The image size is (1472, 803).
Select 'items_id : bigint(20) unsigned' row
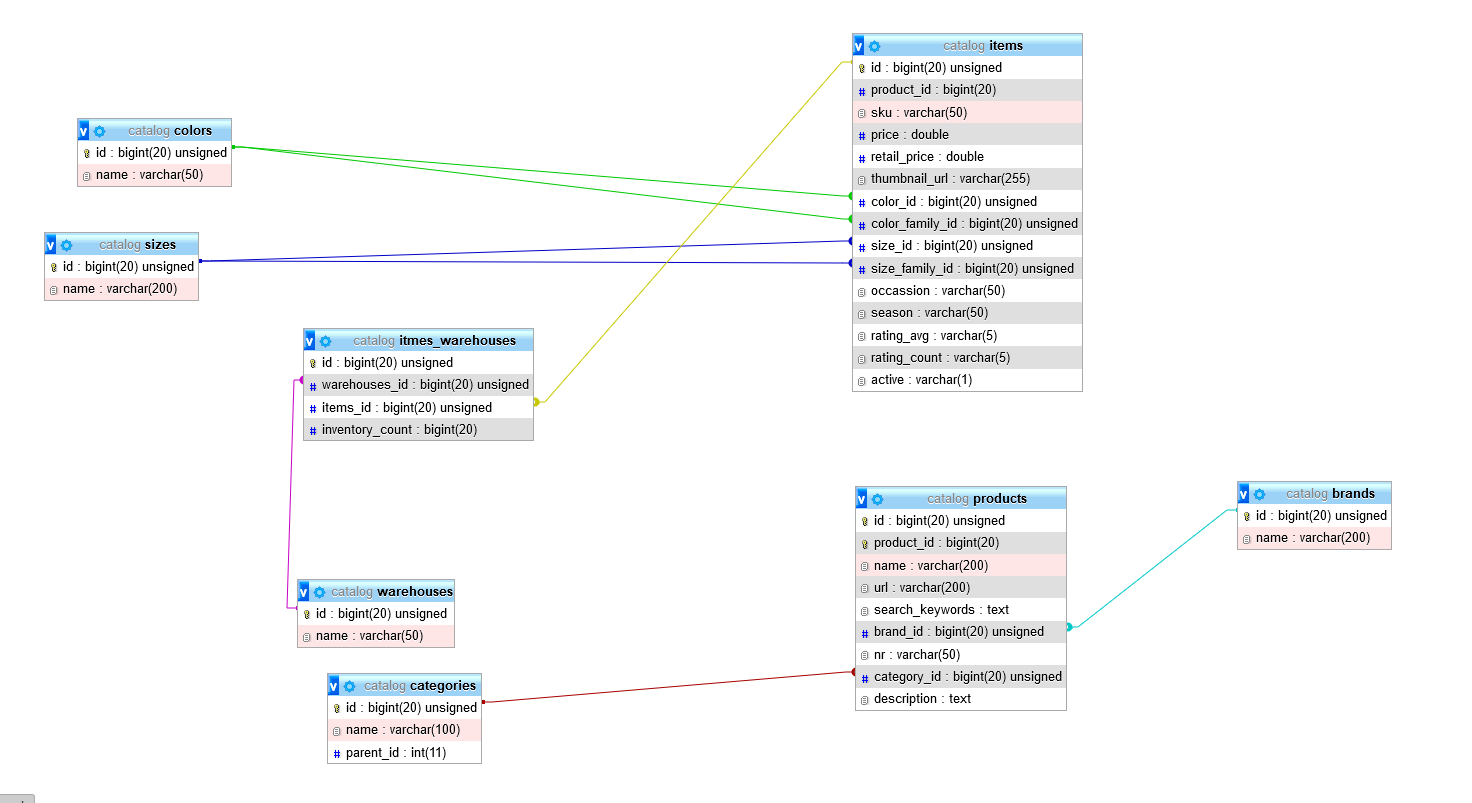418,408
